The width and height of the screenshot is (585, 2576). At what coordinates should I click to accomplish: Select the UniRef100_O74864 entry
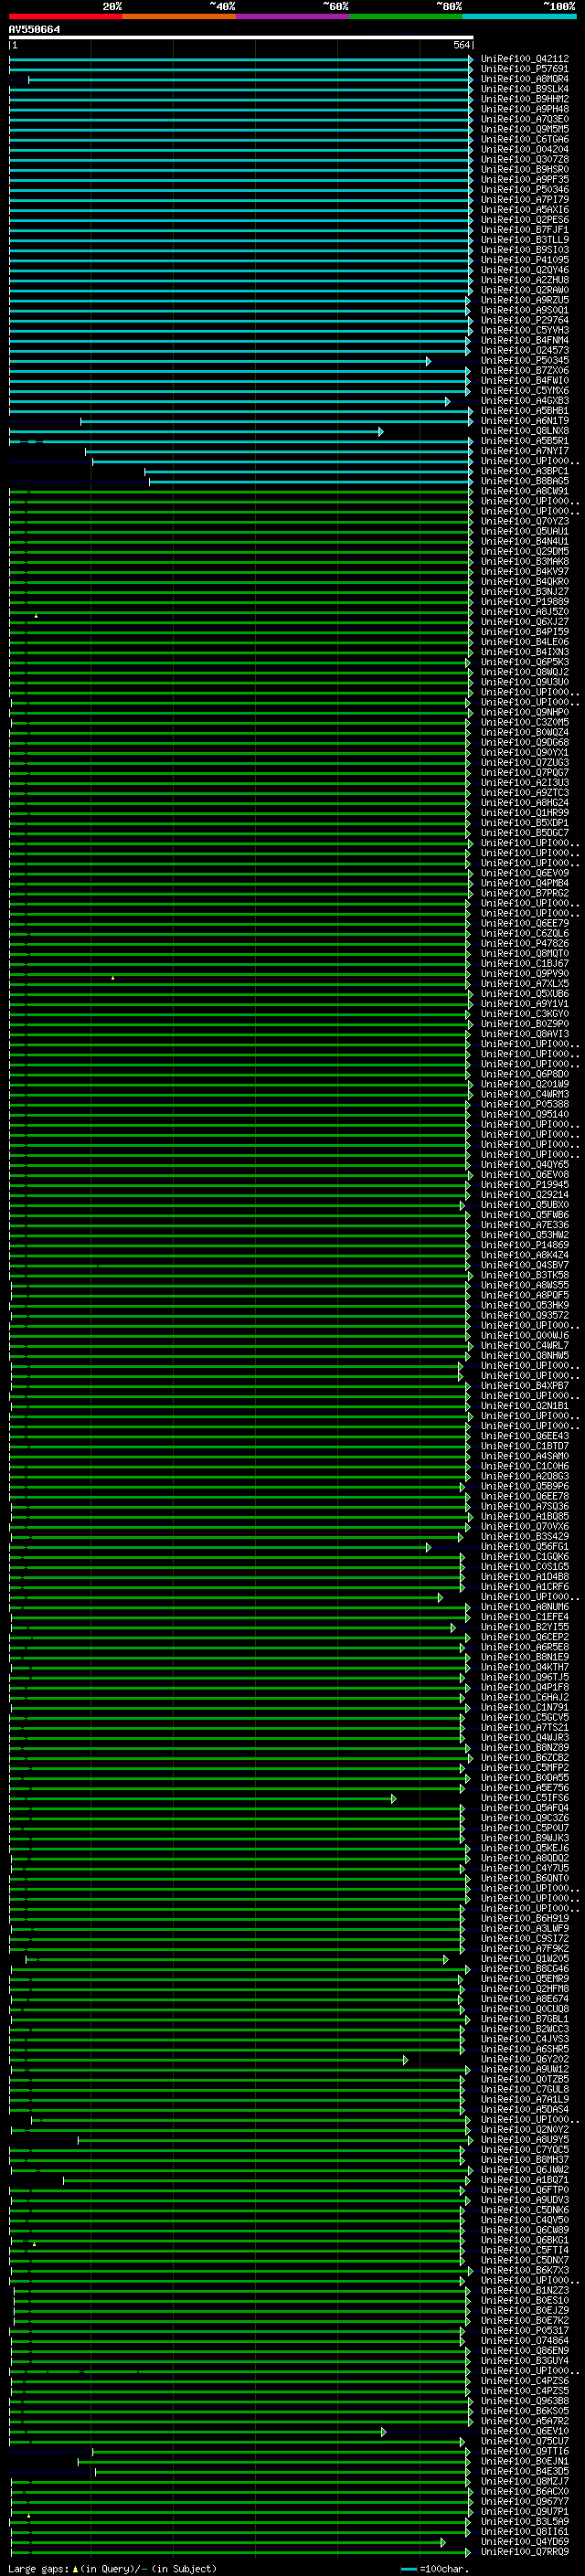pos(524,2341)
